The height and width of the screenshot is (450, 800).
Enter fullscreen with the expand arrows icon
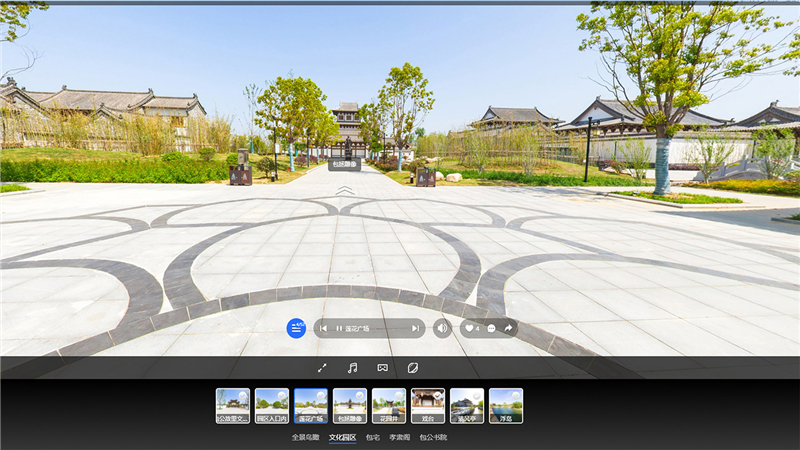pos(322,368)
